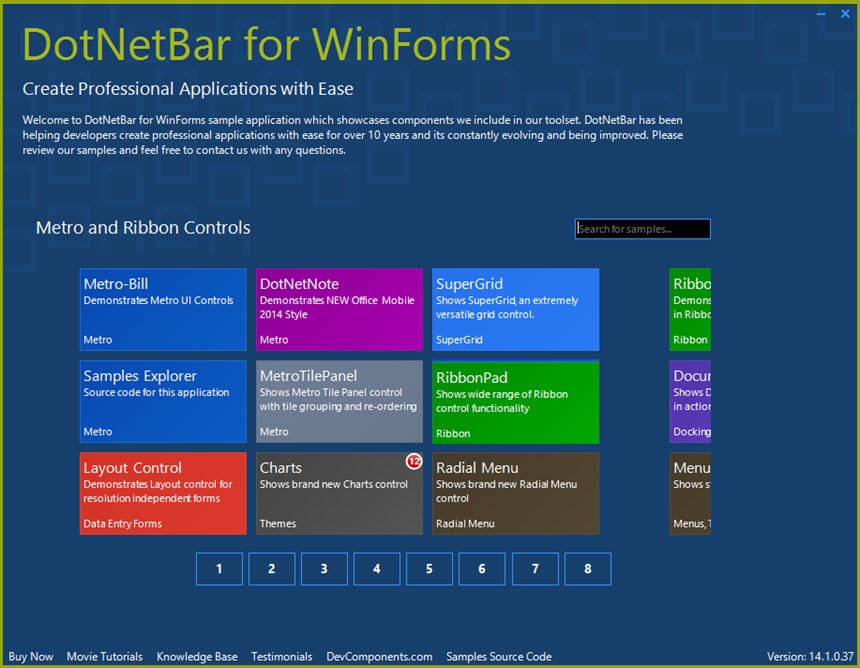Follow the Buy Now link

pos(31,656)
